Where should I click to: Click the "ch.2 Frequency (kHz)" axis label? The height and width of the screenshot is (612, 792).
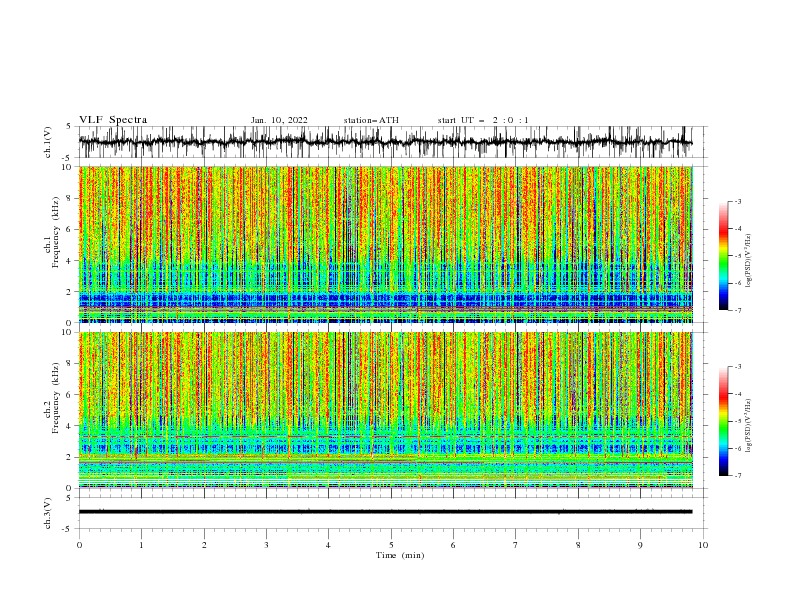pos(52,398)
